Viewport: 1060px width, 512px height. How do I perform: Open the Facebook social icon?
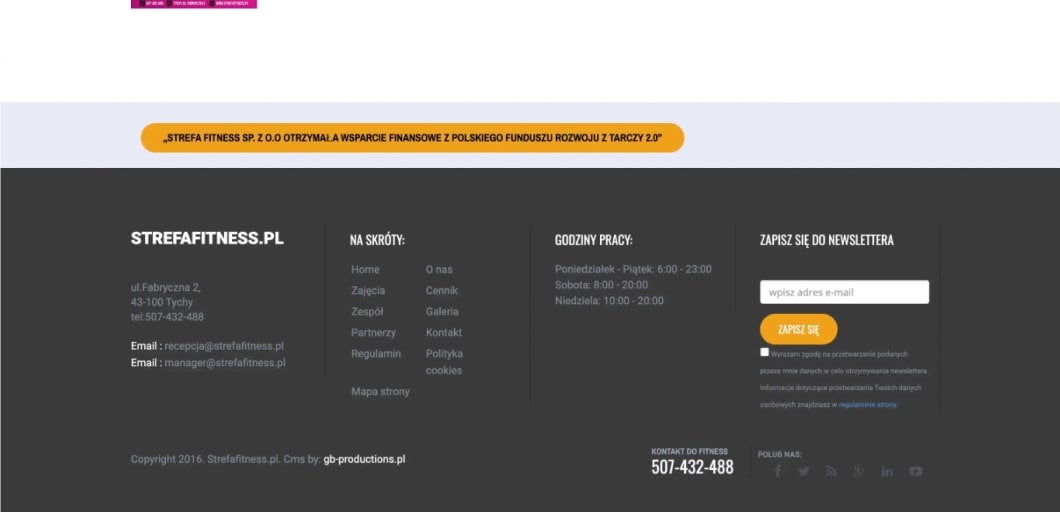[x=778, y=471]
